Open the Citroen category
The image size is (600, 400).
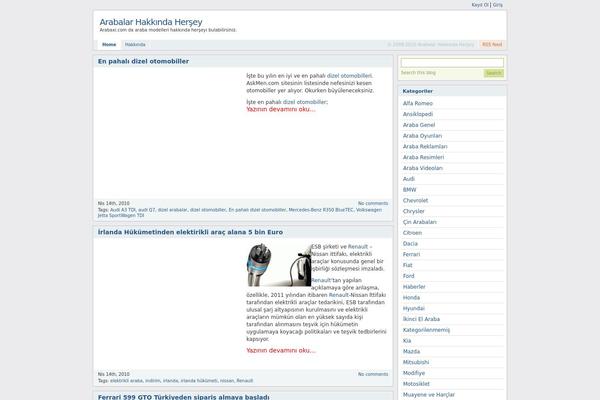(x=412, y=233)
